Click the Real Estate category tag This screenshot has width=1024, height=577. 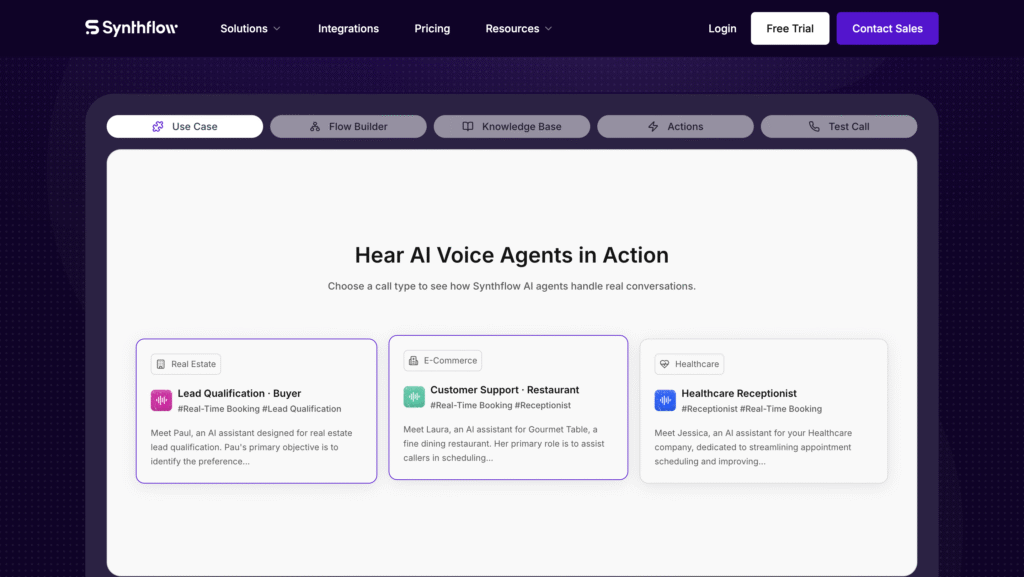point(185,364)
